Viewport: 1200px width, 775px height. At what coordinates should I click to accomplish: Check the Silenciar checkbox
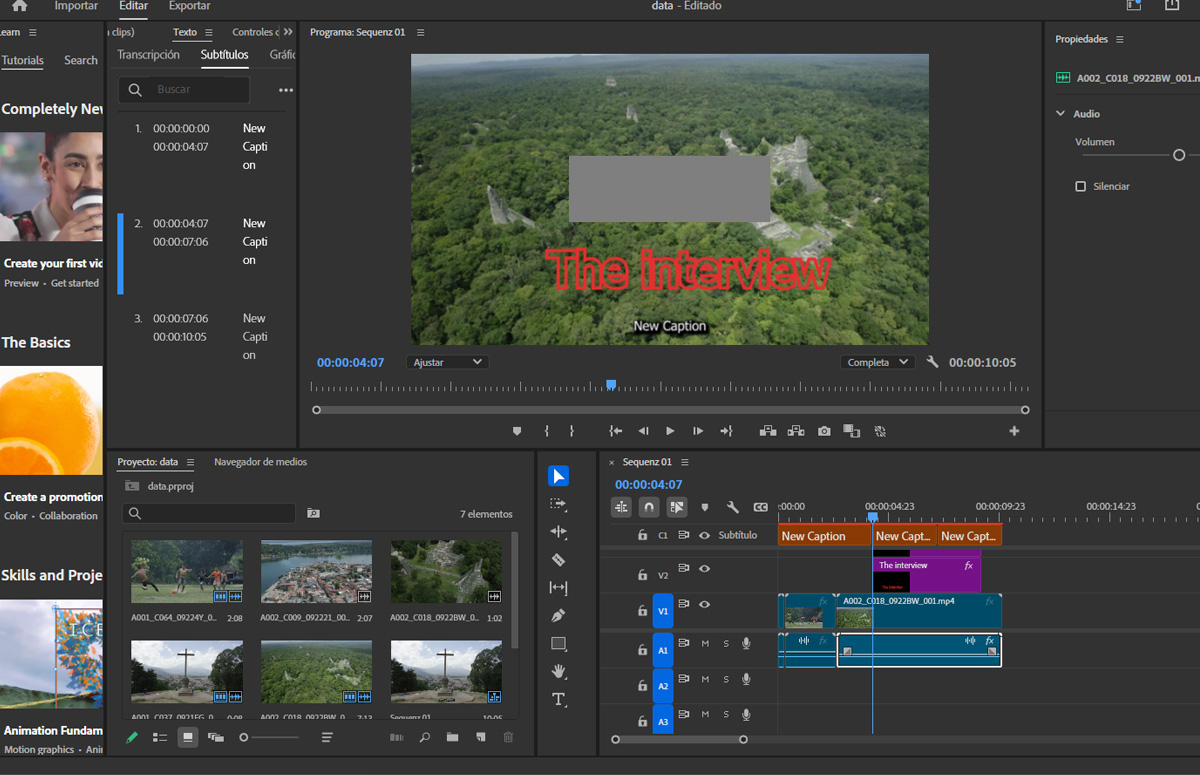[1080, 187]
